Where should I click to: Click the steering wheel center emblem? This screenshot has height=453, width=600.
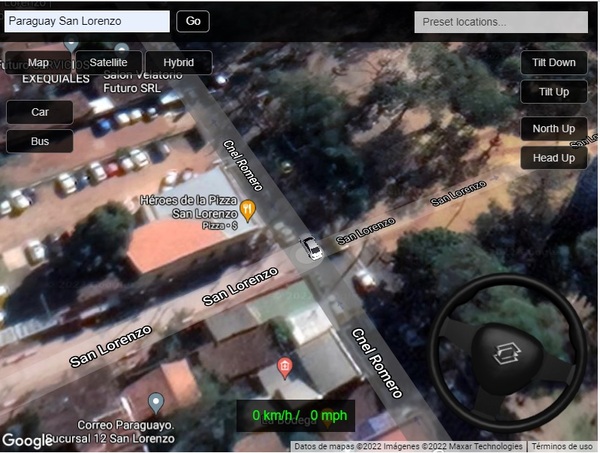(507, 354)
